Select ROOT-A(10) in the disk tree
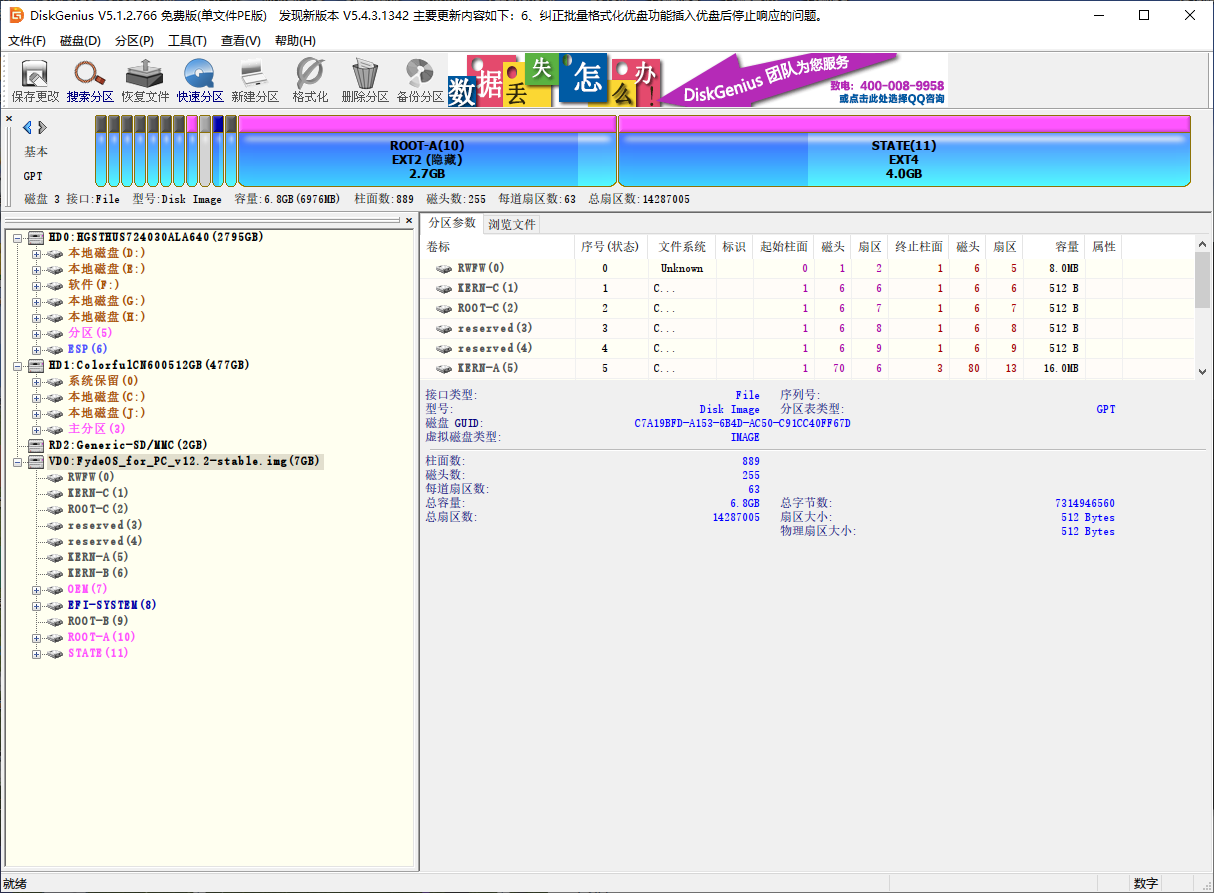 click(x=101, y=637)
